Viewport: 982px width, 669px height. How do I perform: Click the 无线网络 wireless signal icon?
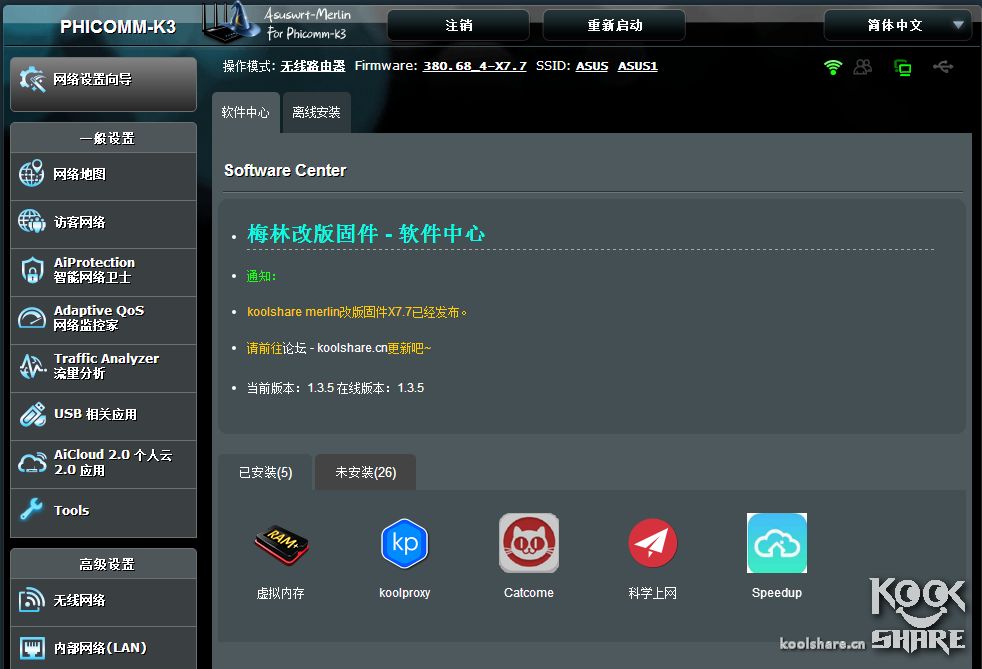[x=31, y=599]
